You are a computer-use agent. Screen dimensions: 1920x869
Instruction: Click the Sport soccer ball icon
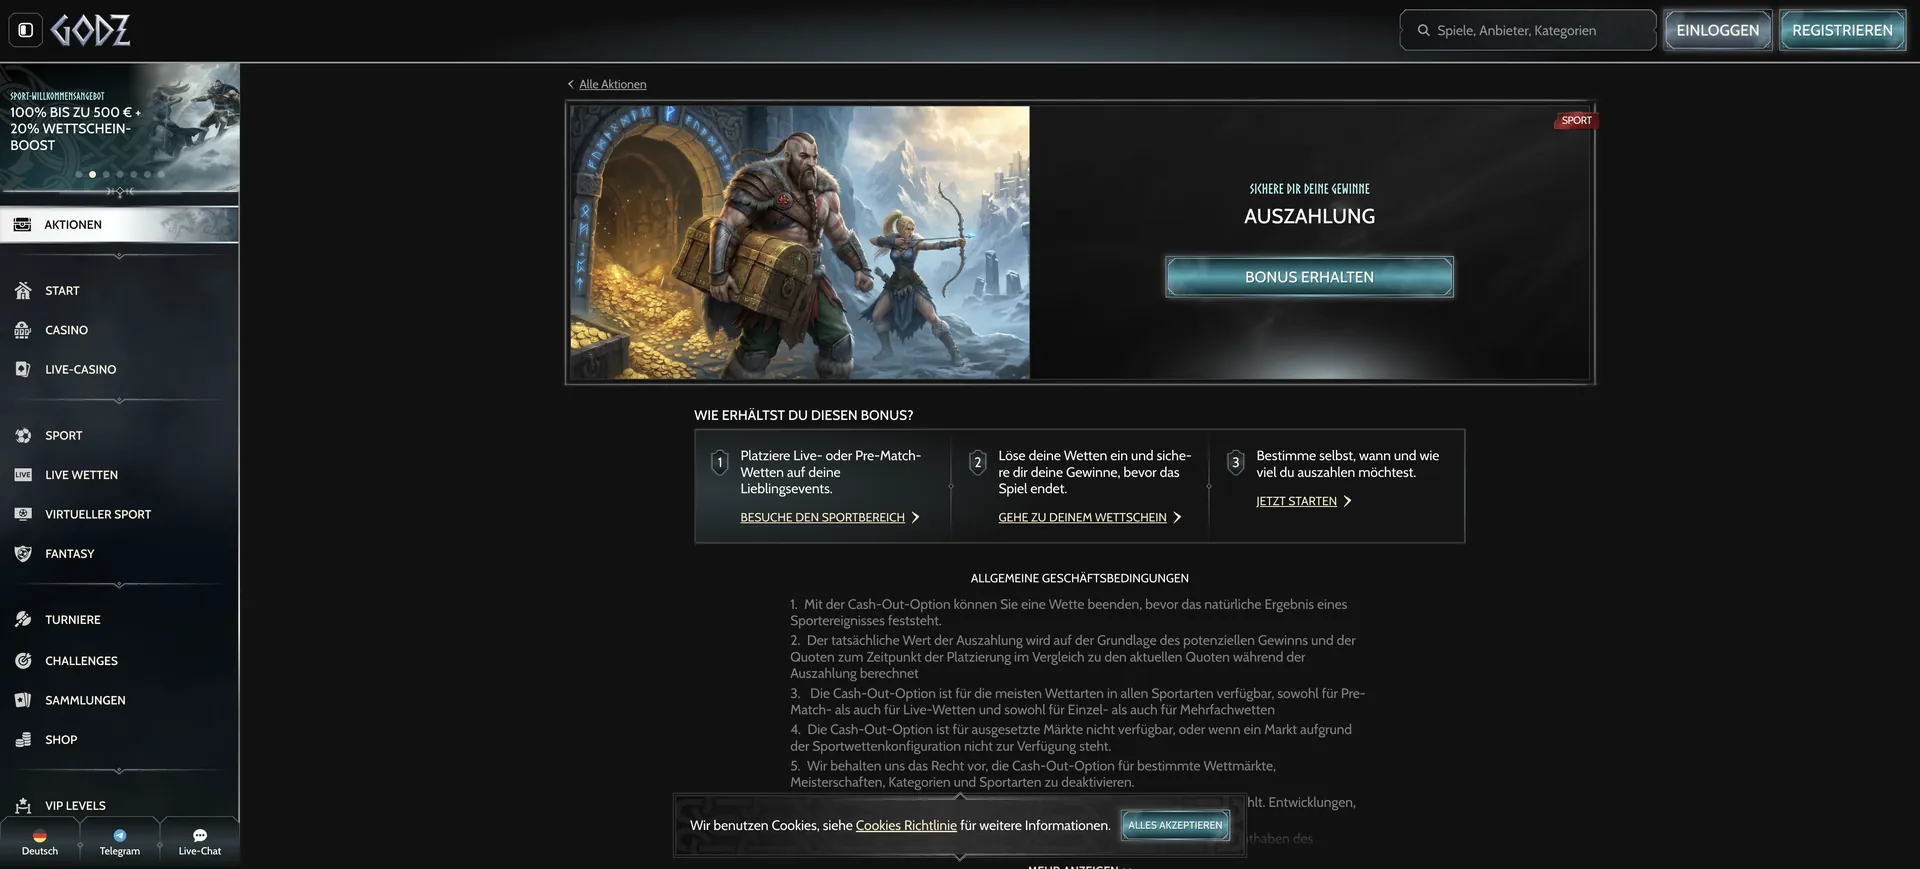(23, 435)
